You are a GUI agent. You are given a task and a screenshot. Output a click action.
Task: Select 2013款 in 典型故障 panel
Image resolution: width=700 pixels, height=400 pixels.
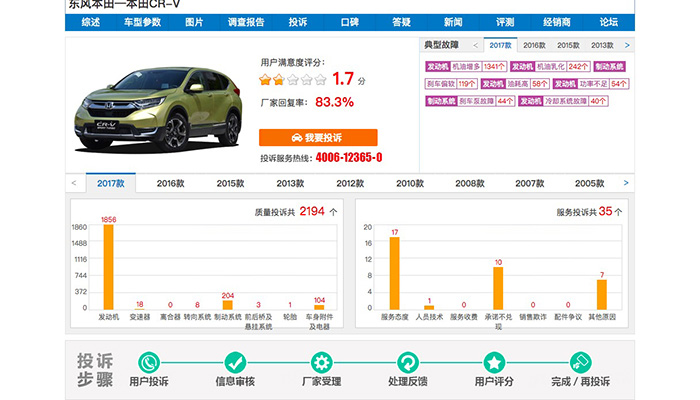click(602, 45)
